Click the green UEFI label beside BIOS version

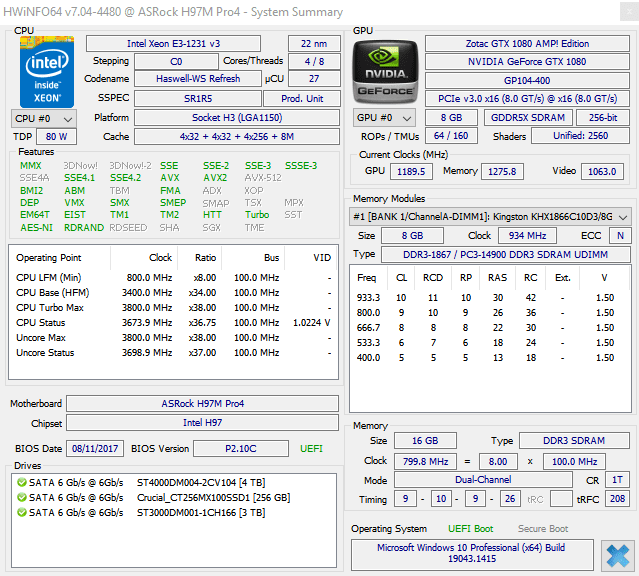coord(311,449)
